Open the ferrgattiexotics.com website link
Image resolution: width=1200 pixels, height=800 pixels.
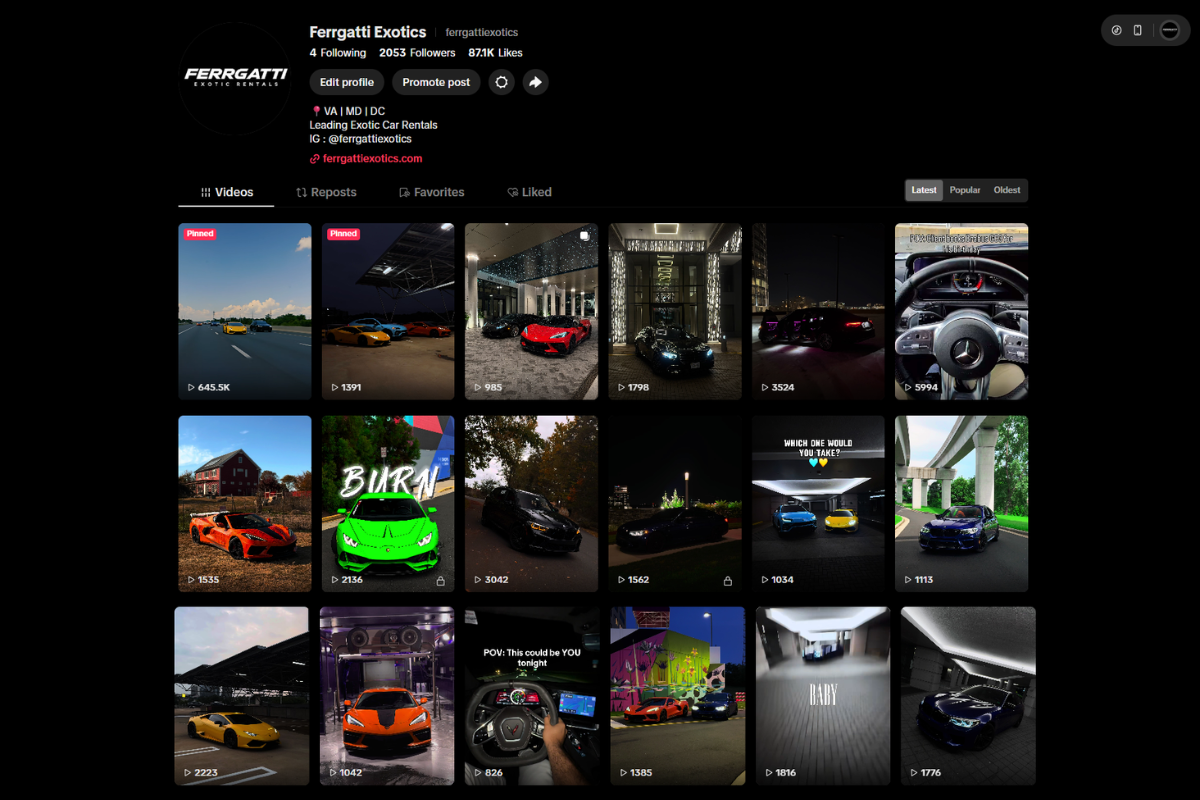[x=373, y=159]
